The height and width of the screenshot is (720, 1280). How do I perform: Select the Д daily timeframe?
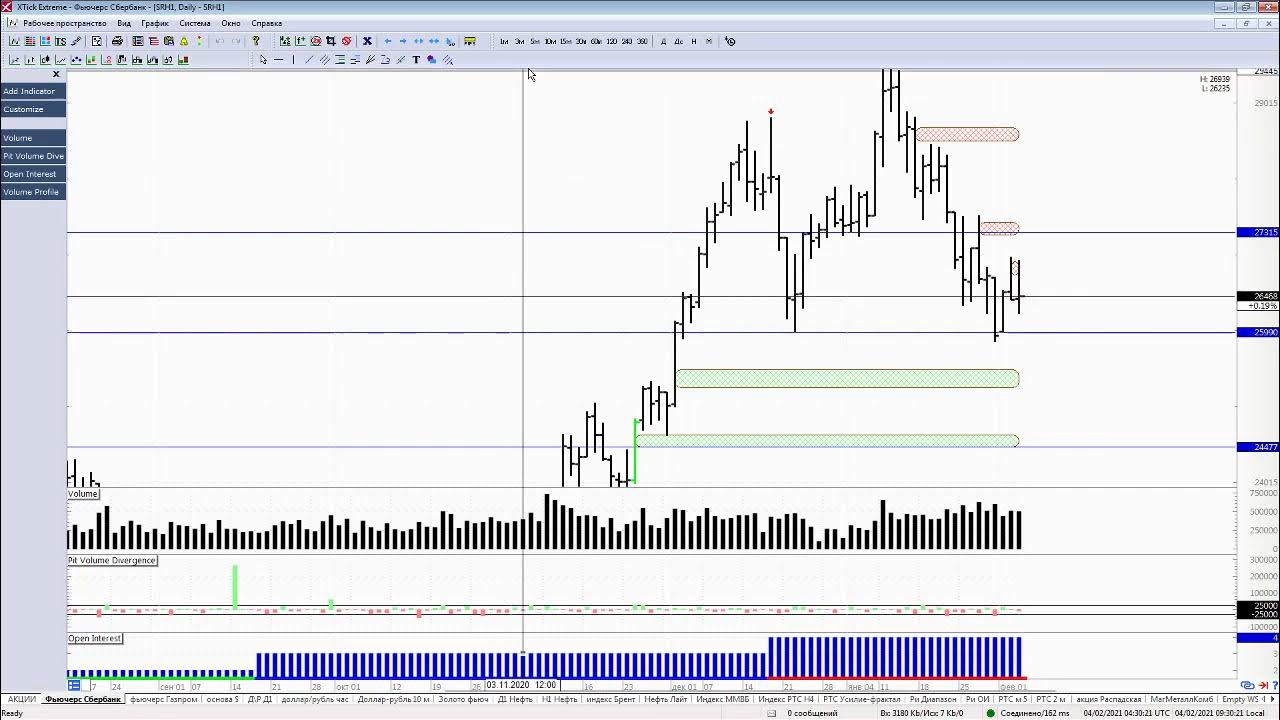click(x=663, y=41)
